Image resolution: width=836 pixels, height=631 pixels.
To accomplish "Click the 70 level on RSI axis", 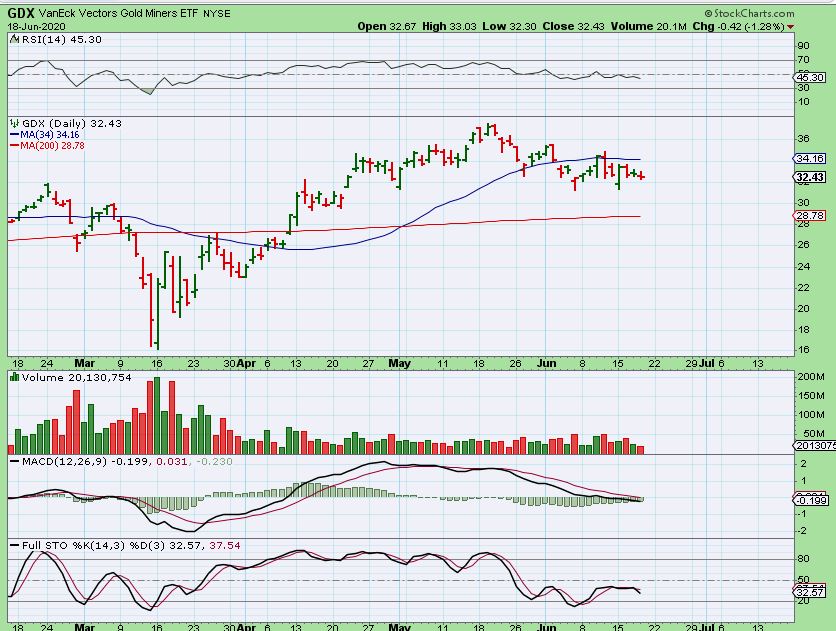I will pyautogui.click(x=803, y=60).
